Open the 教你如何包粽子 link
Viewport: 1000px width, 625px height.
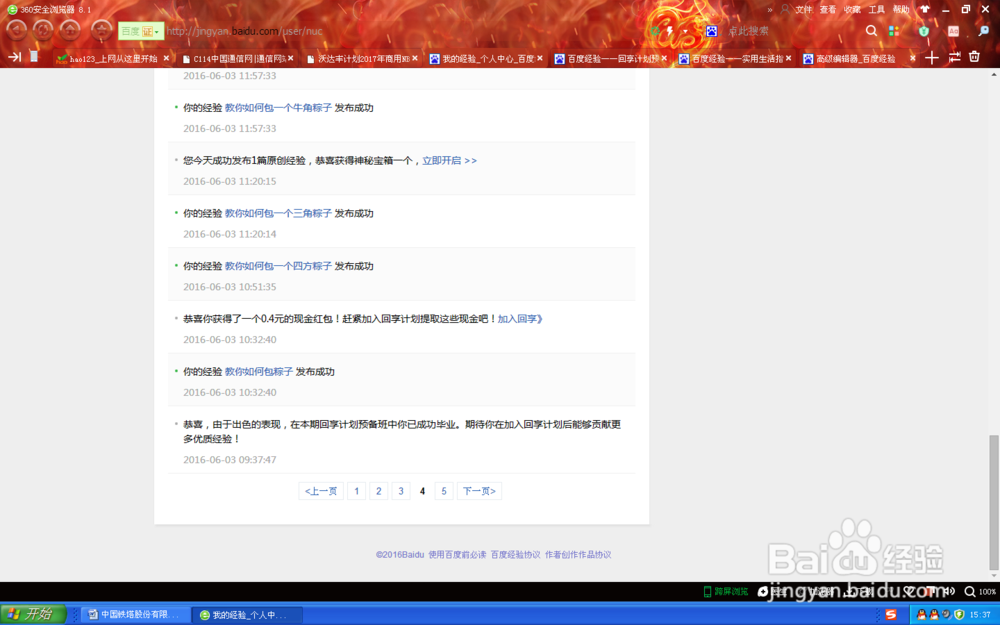point(259,372)
